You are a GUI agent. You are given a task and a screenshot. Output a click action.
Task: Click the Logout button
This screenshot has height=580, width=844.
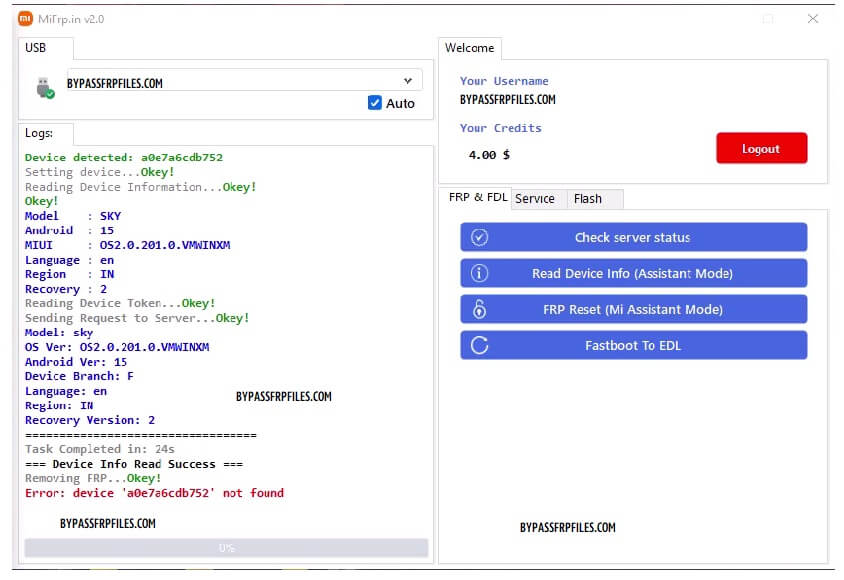point(761,148)
